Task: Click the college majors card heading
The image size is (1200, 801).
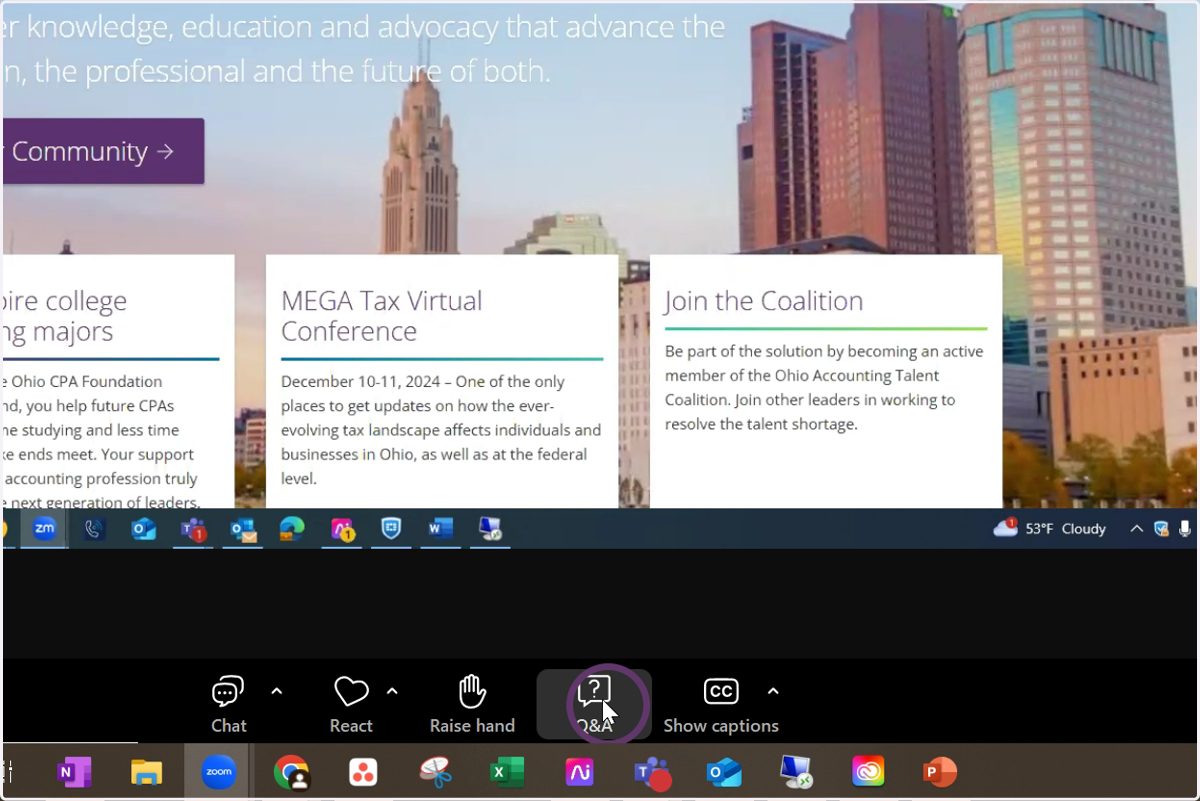Action: (65, 315)
